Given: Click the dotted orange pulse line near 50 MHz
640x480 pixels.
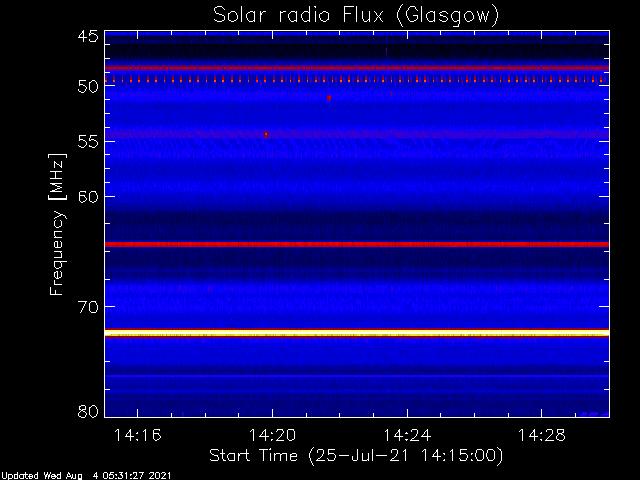Looking at the screenshot, I should click(x=357, y=80).
